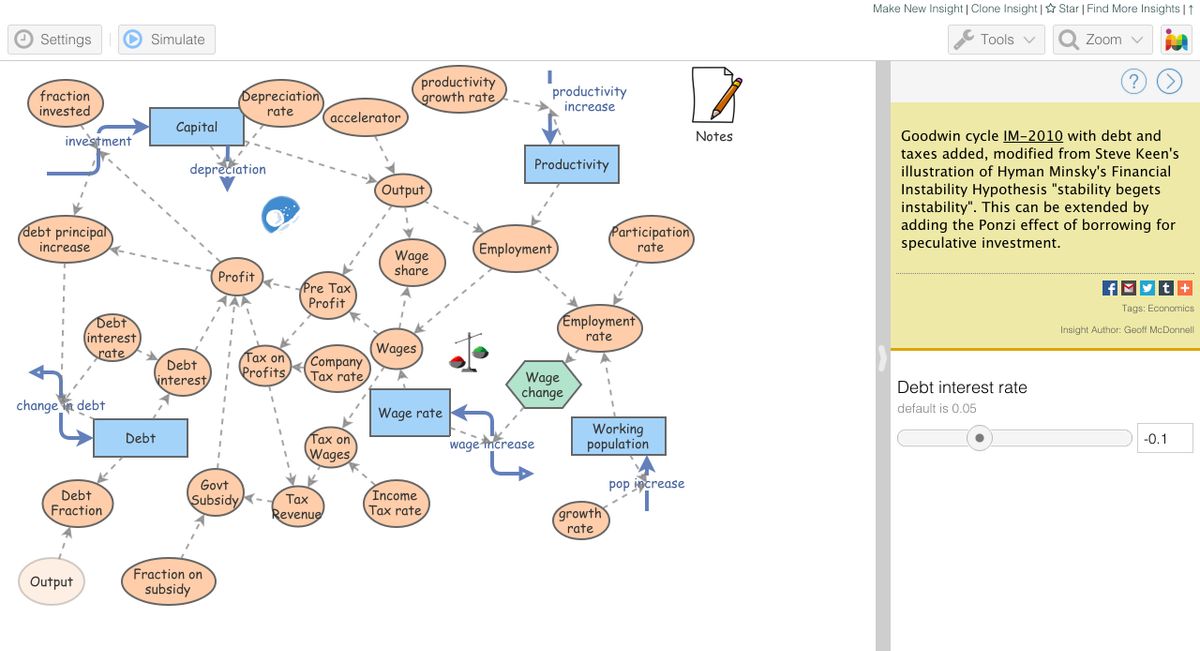1200x651 pixels.
Task: Share the insight on Facebook
Action: tap(1110, 288)
